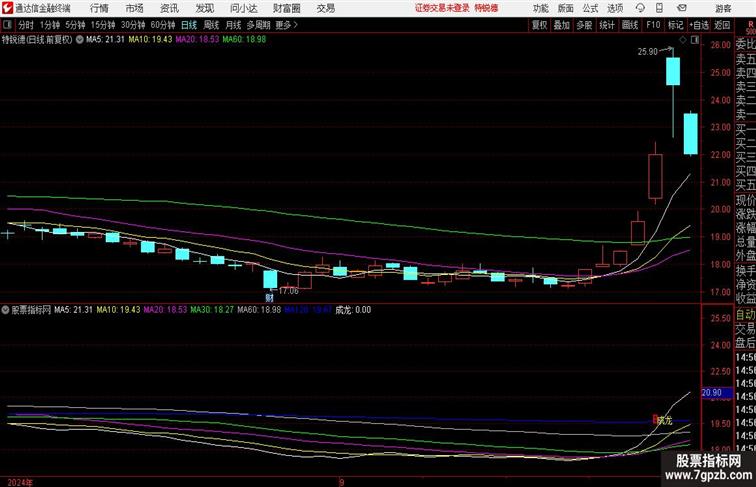Select the 日线 daily tab
The width and height of the screenshot is (756, 487).
click(x=189, y=25)
